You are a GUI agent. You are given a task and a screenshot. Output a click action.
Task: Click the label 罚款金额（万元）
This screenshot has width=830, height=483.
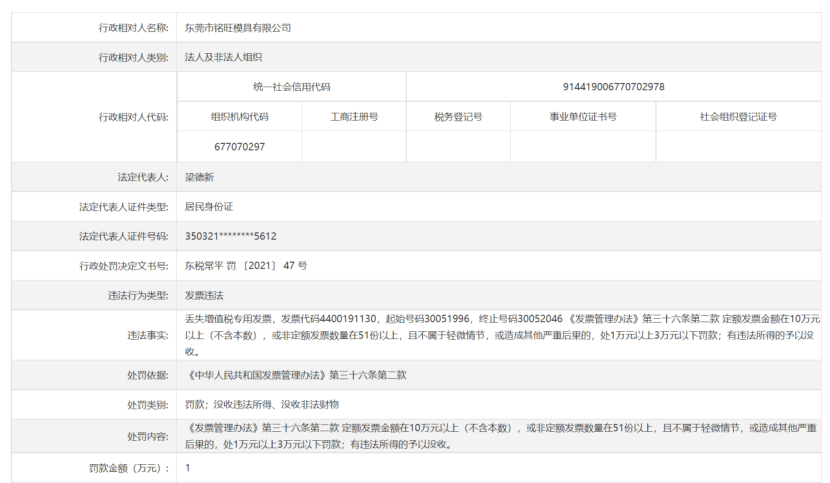tap(129, 468)
